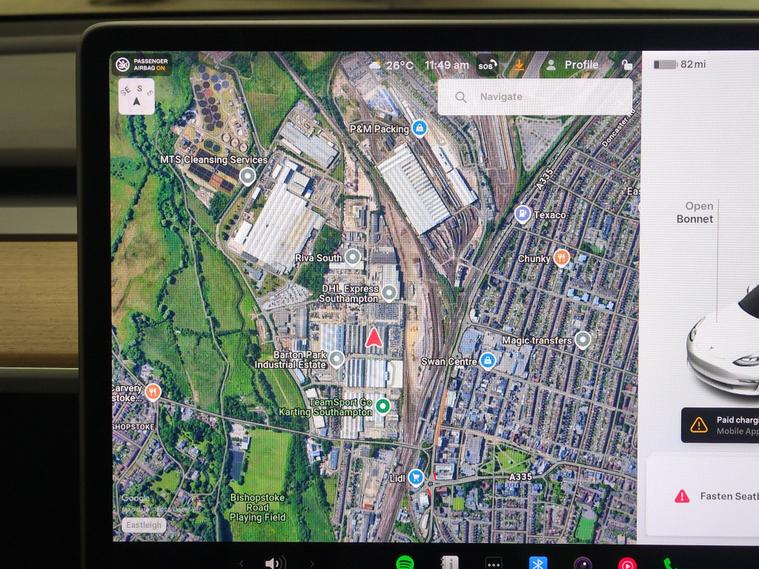Image resolution: width=759 pixels, height=569 pixels.
Task: Decrease volume with the left arrow
Action: coord(241,564)
